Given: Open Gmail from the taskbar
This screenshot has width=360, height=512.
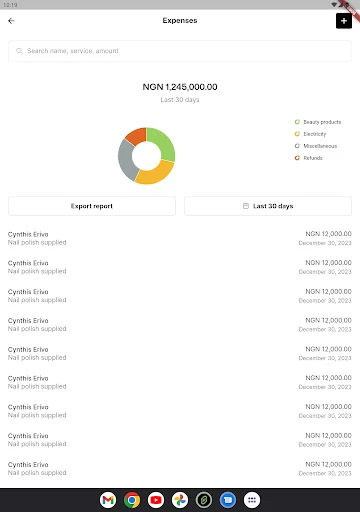Looking at the screenshot, I should (x=108, y=500).
